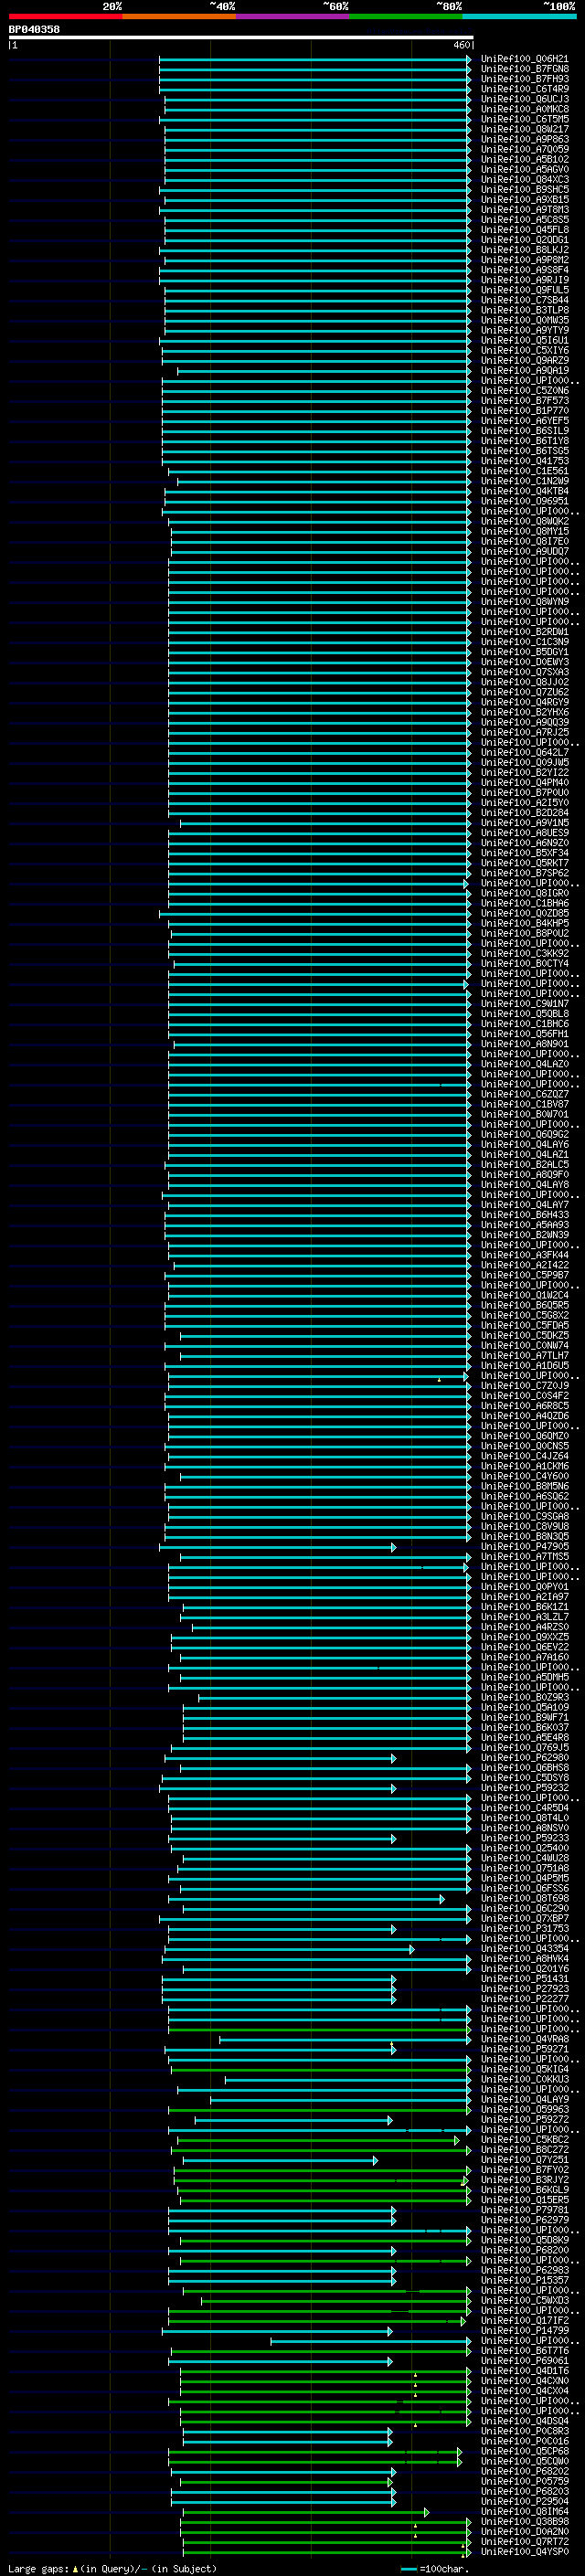This screenshot has height=2576, width=585.
Task: Click hit label UniRef100_Q4P5M5
Action: coord(524,1879)
